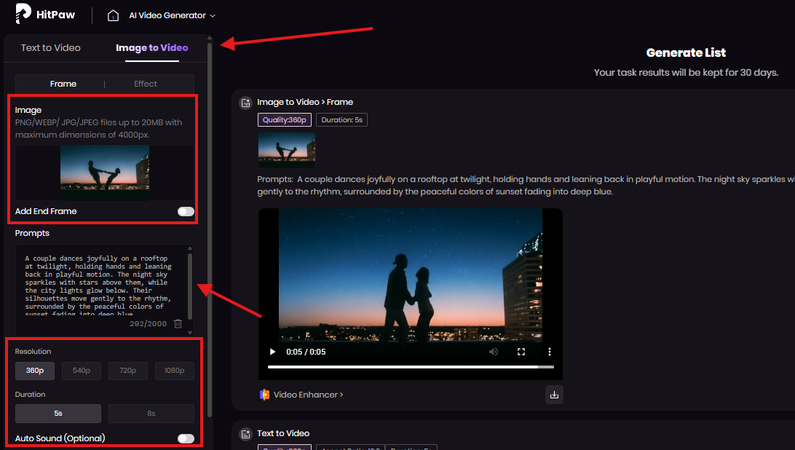Click the 'Image to Video > Frame' title
Viewport: 795px width, 450px height.
[x=305, y=102]
